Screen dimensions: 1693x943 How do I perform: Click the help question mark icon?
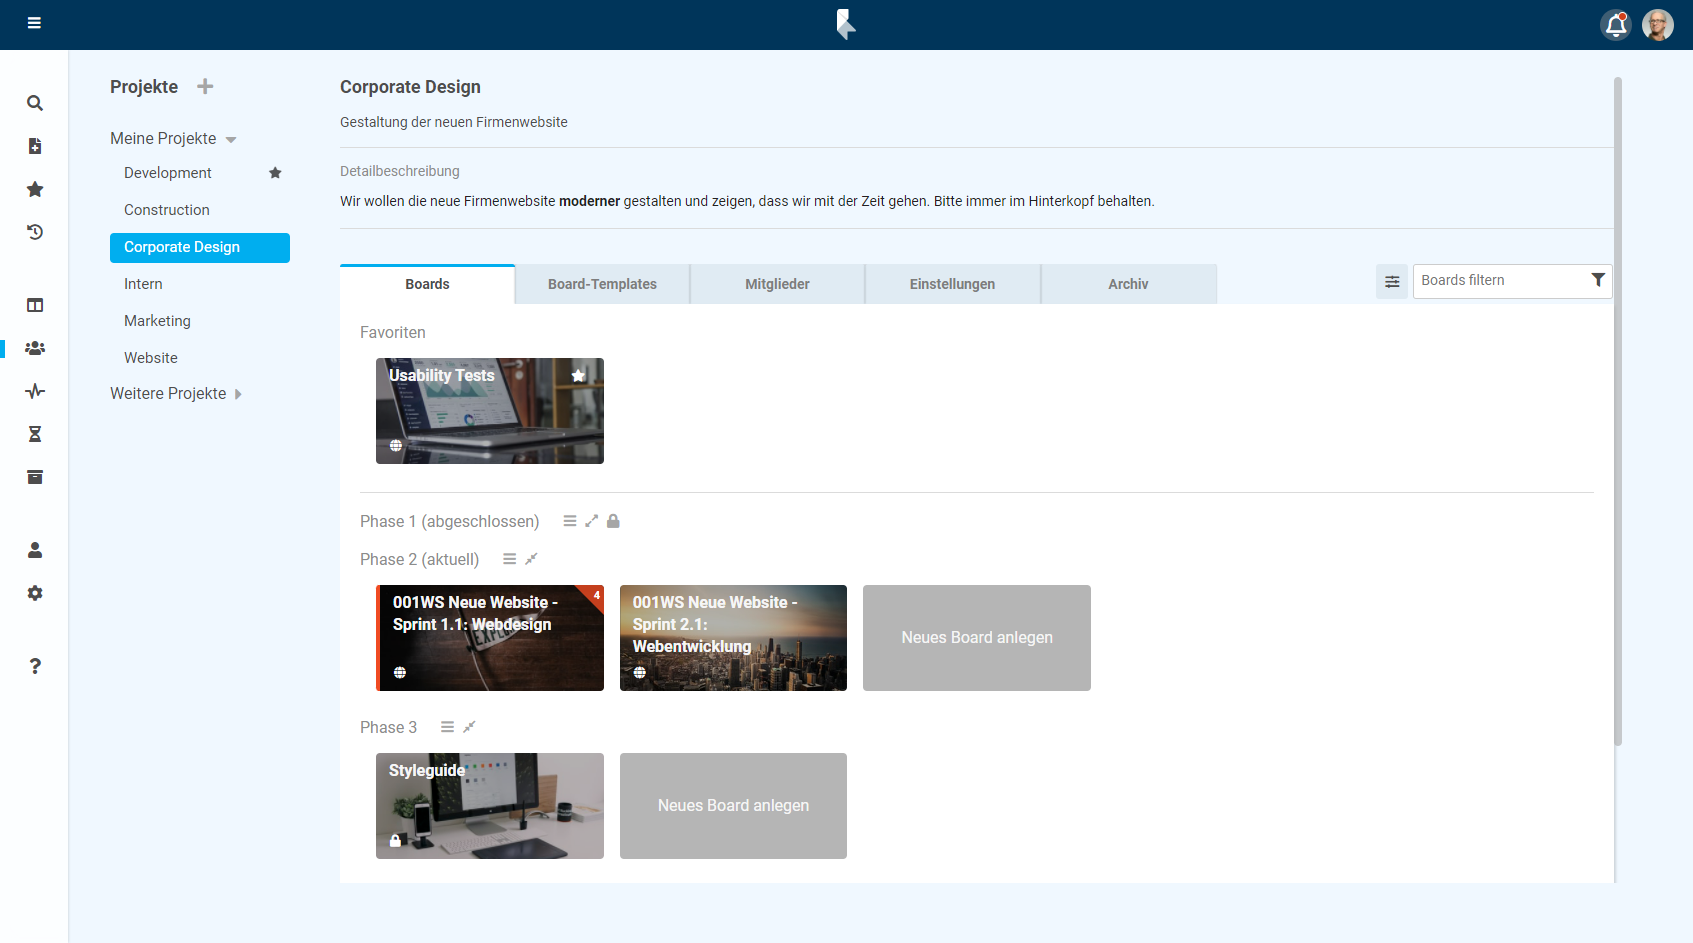pyautogui.click(x=35, y=666)
